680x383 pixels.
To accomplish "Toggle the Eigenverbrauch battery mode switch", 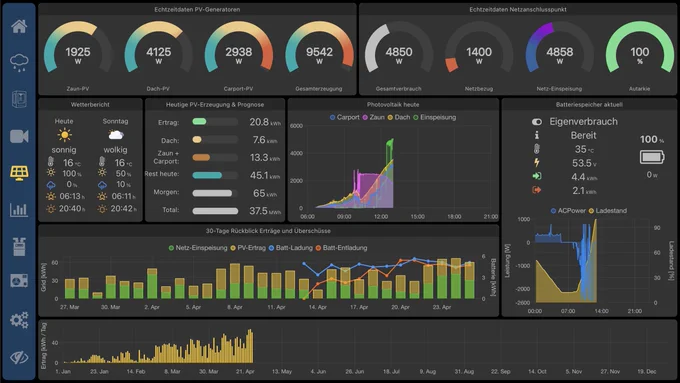I will tap(537, 122).
